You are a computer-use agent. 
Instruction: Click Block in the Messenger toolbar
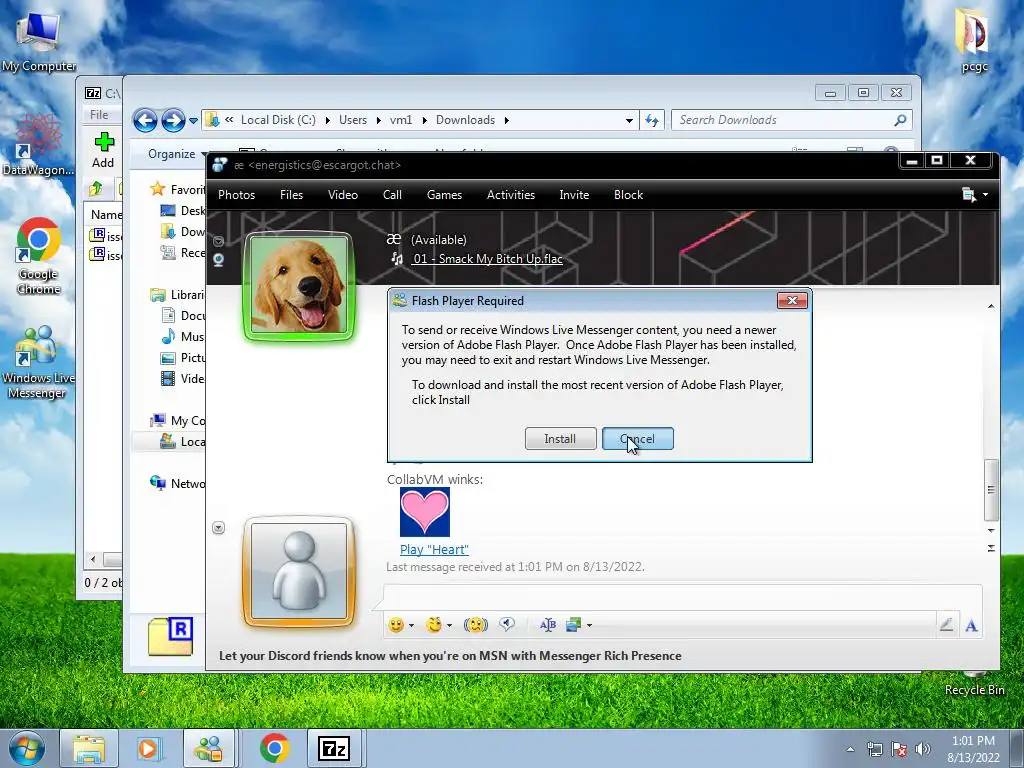click(628, 195)
